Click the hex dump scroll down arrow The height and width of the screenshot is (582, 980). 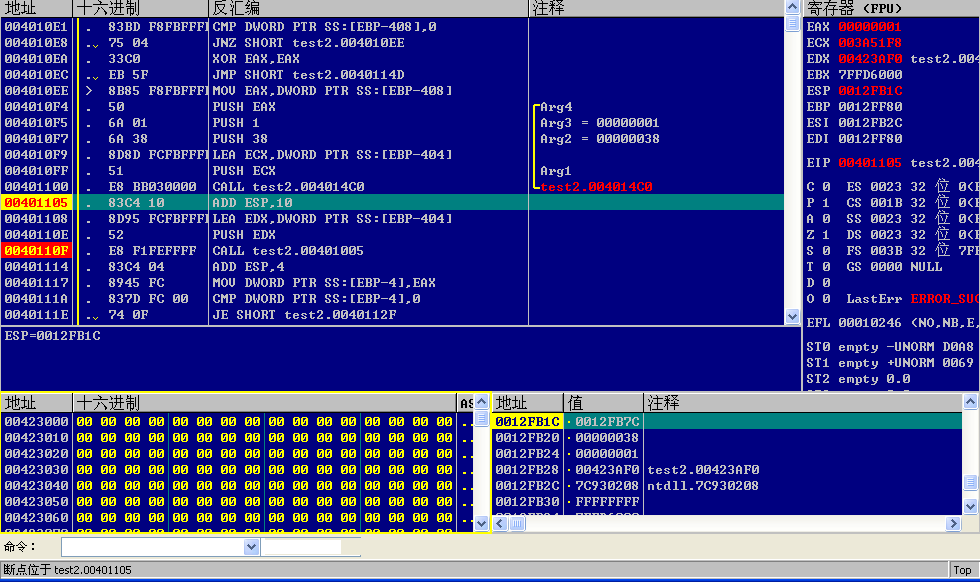pyautogui.click(x=480, y=522)
